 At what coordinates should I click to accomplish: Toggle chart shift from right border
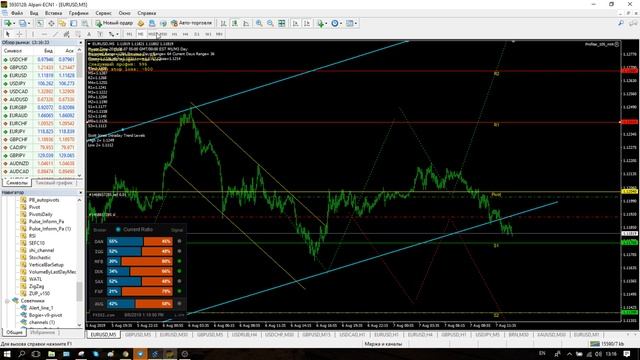click(307, 23)
